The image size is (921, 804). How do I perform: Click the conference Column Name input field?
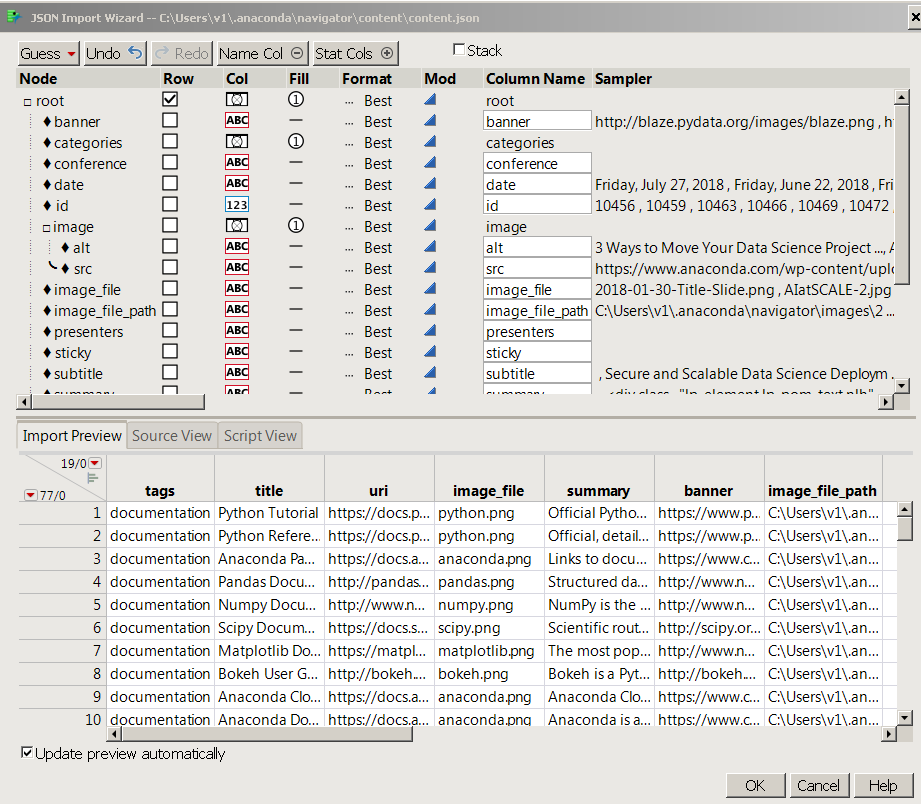coord(537,163)
